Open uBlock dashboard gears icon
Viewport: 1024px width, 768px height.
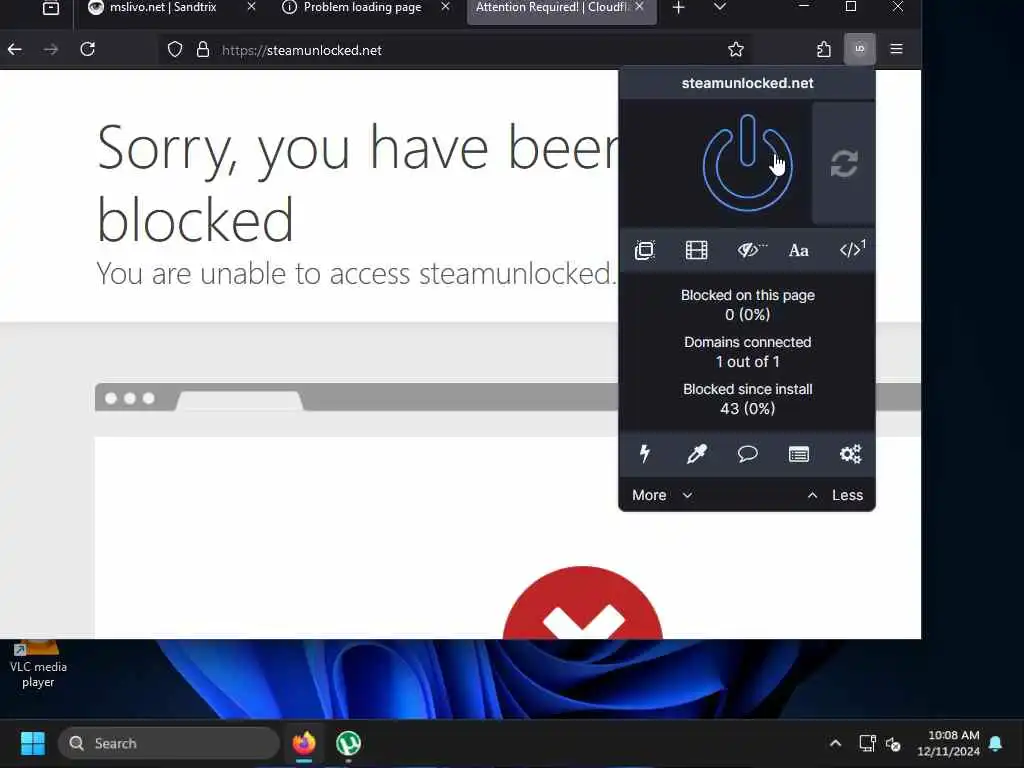pyautogui.click(x=850, y=453)
